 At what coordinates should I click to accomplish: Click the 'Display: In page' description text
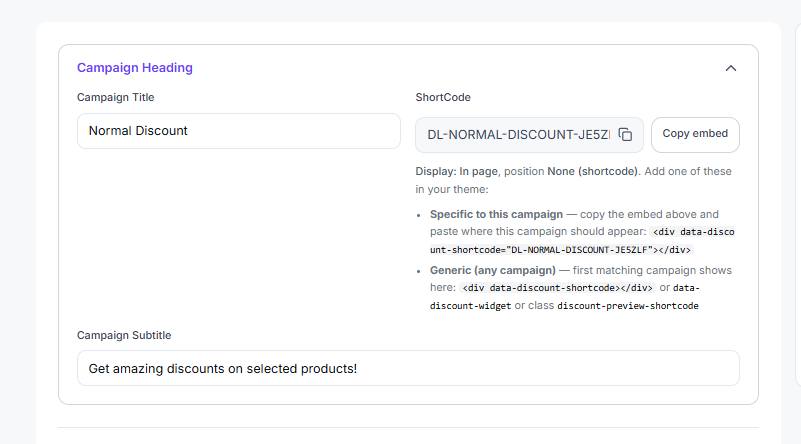click(456, 171)
